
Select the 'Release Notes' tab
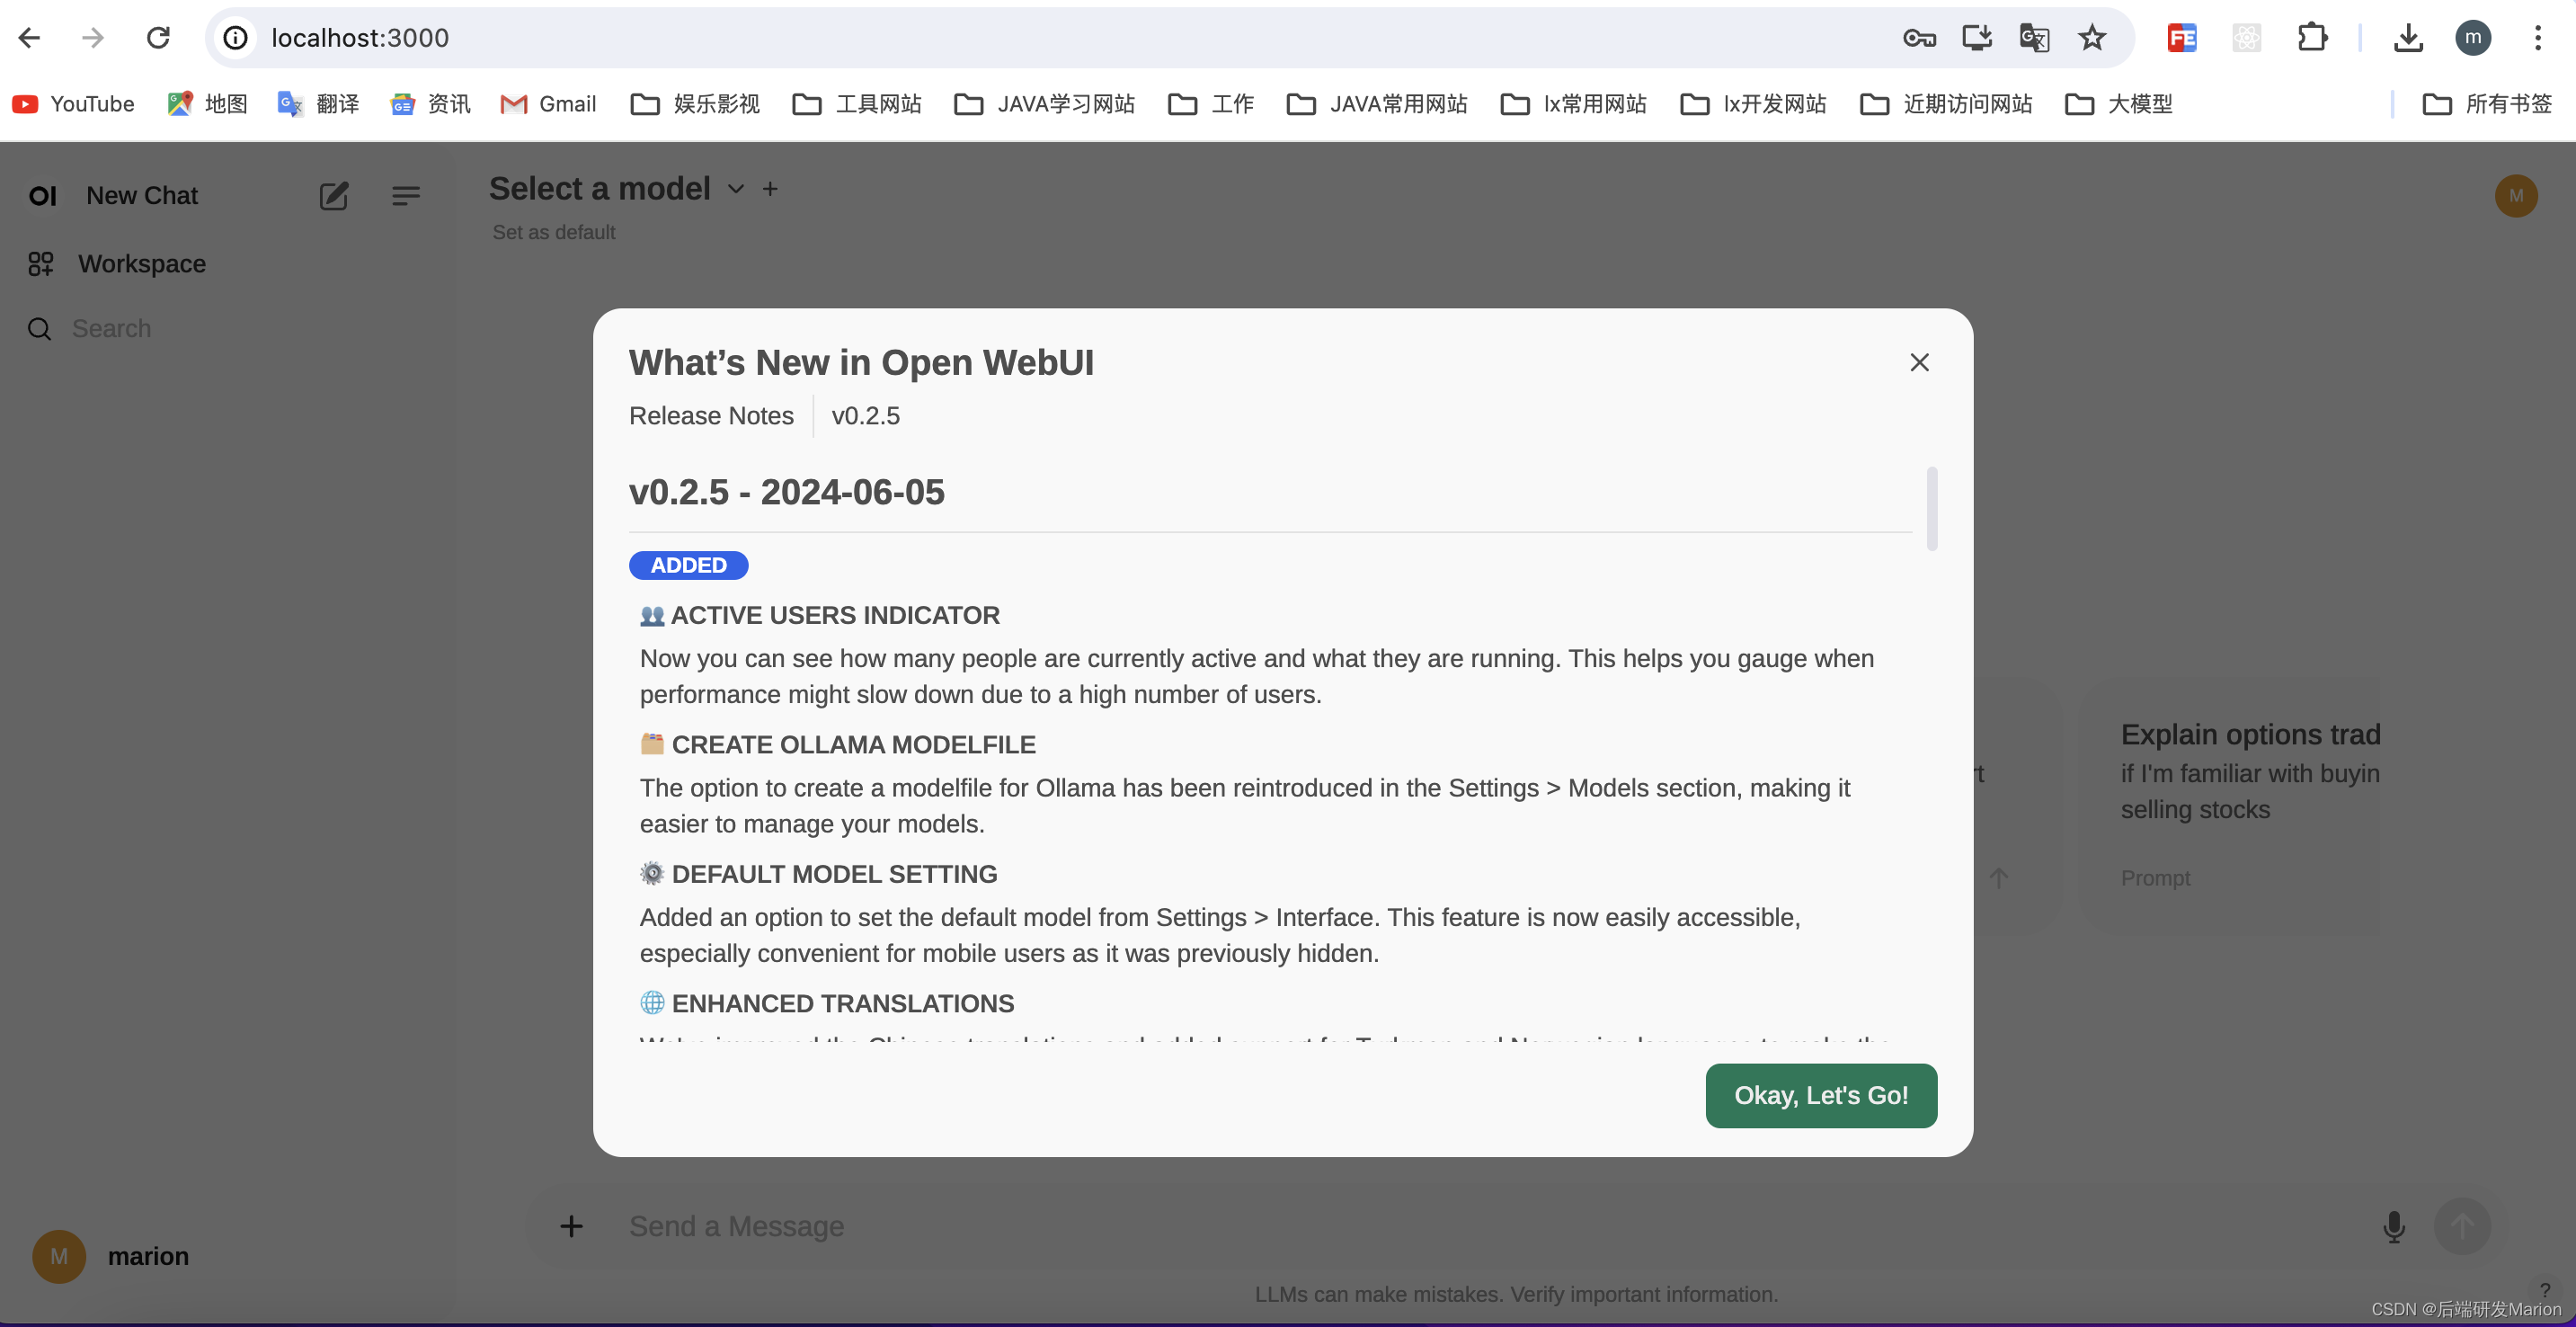click(710, 414)
